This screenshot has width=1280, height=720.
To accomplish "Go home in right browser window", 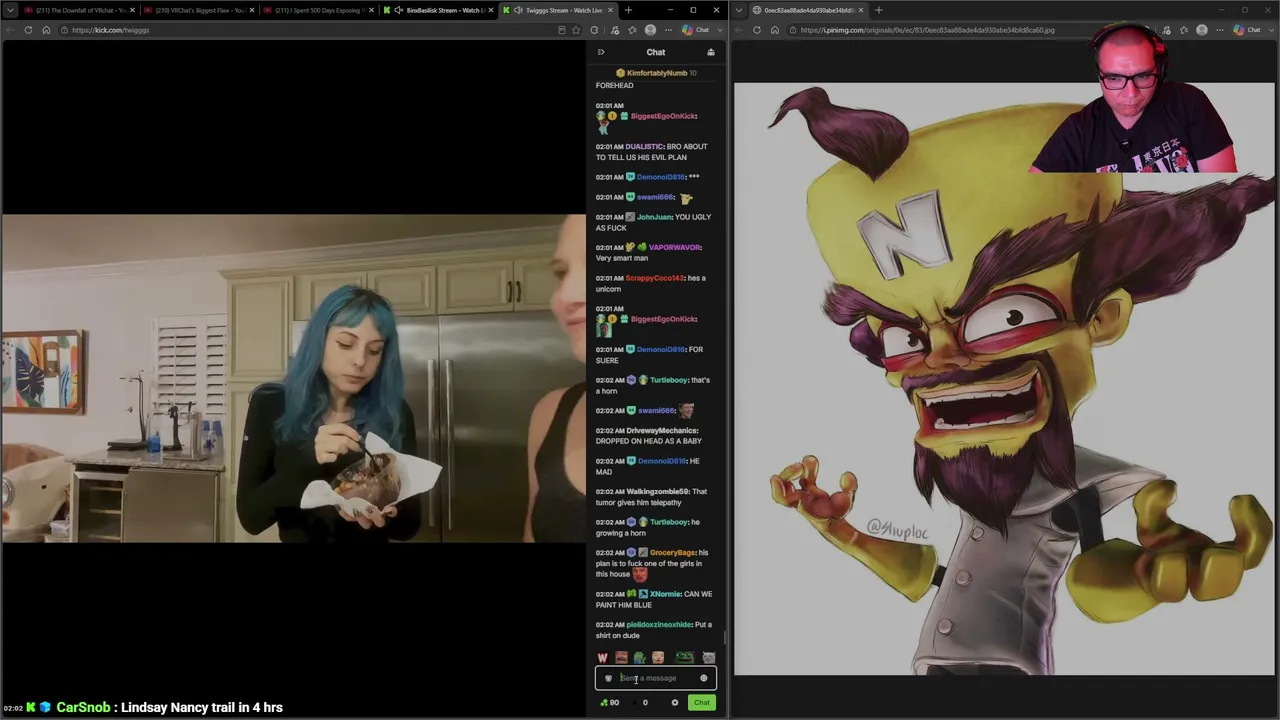I will click(x=775, y=30).
